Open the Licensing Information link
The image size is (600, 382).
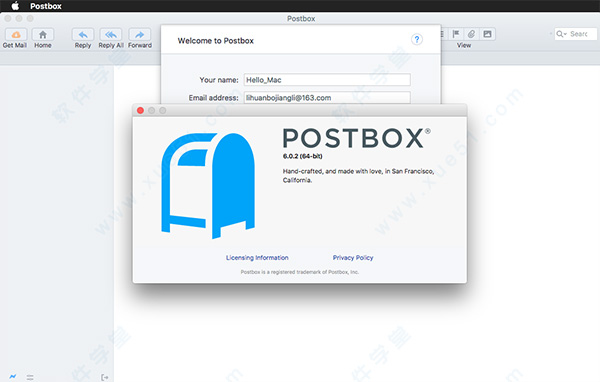[x=257, y=258]
